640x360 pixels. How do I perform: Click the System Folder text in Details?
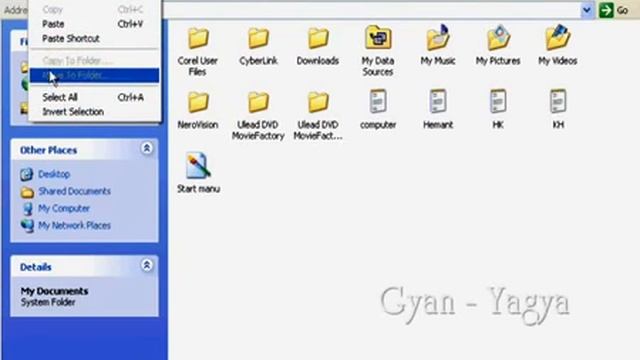coord(48,302)
